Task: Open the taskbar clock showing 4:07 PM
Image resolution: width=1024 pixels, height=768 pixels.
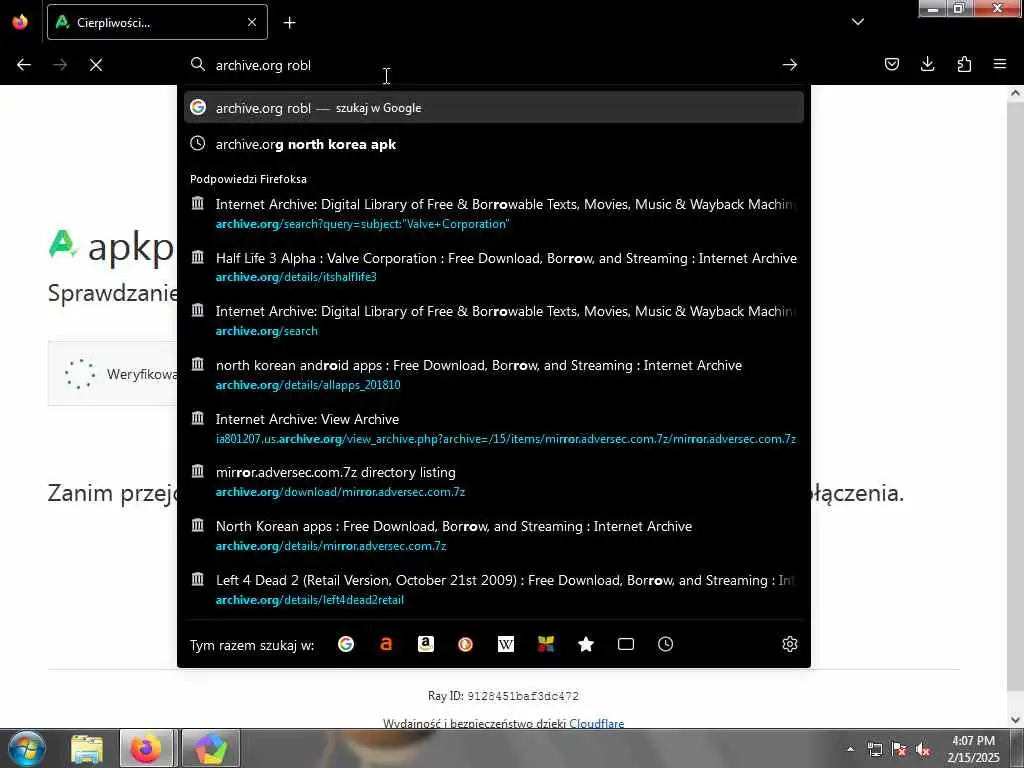Action: (x=973, y=749)
